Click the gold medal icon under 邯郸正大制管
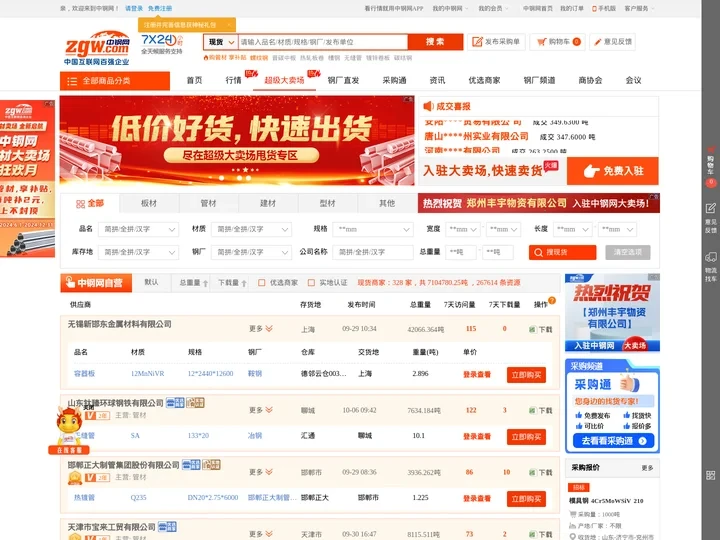The width and height of the screenshot is (720, 540). (75, 478)
